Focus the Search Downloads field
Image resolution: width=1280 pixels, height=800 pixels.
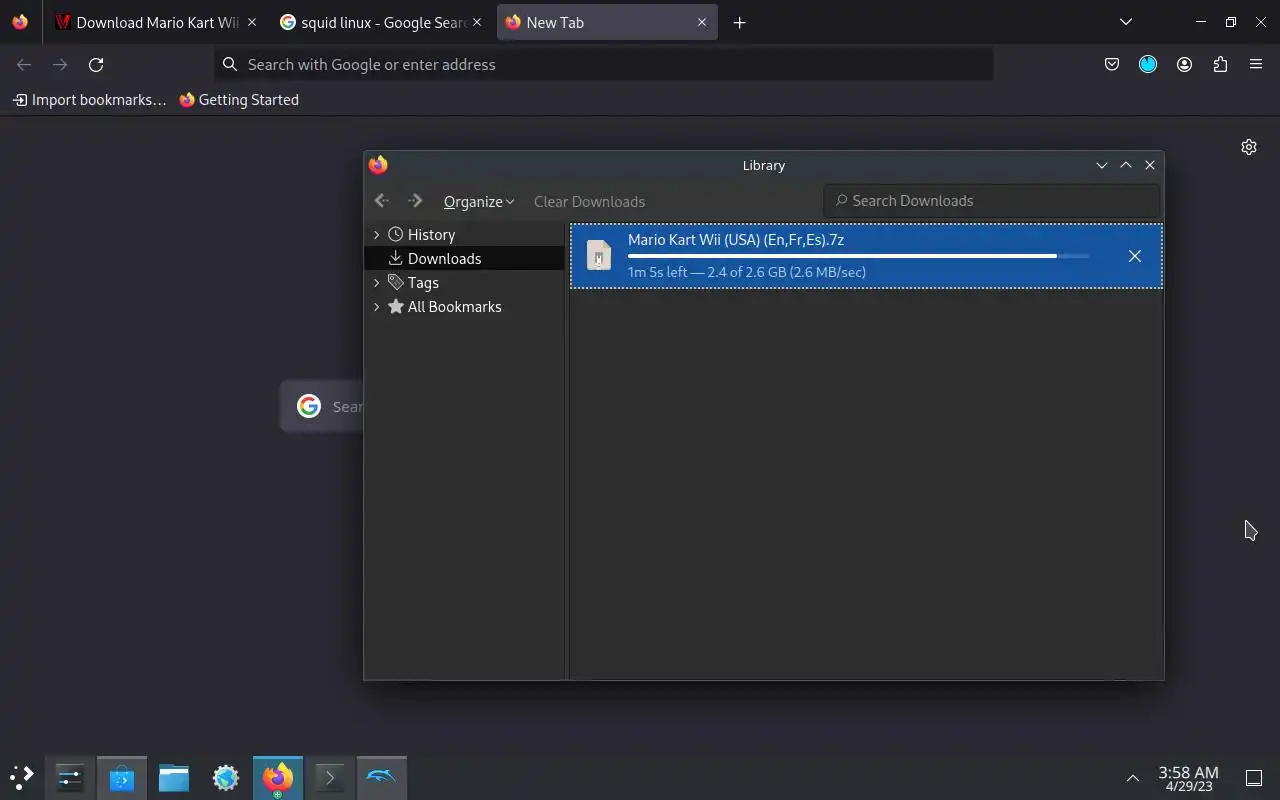click(992, 201)
